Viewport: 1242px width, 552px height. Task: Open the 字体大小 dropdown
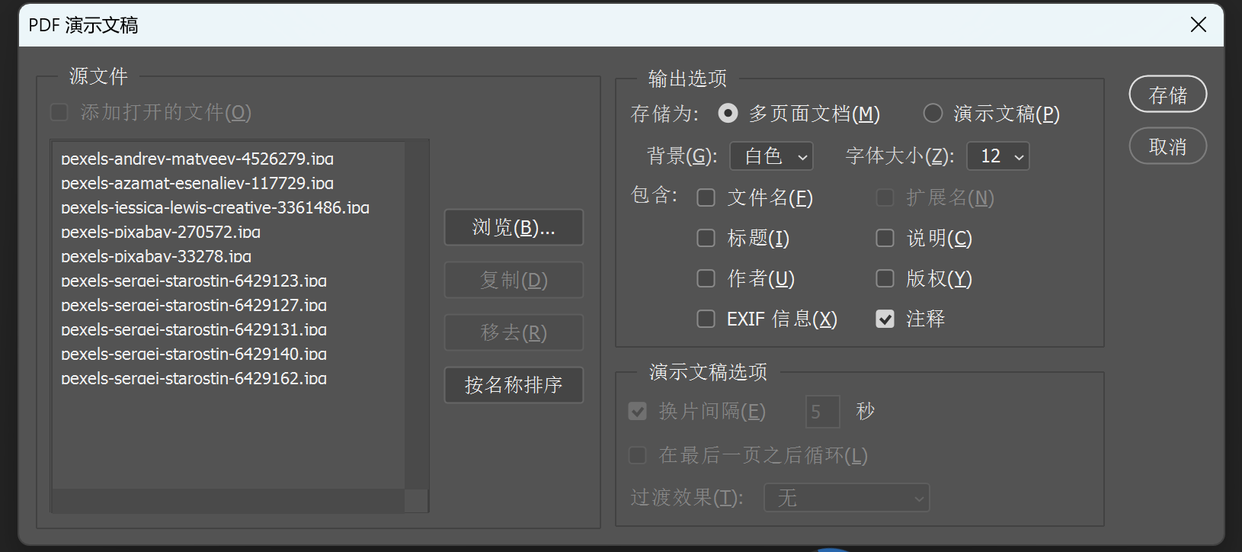pyautogui.click(x=997, y=156)
